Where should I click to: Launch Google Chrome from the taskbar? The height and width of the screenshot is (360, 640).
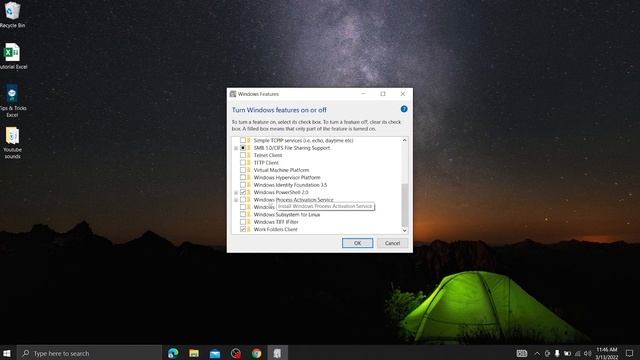256,353
